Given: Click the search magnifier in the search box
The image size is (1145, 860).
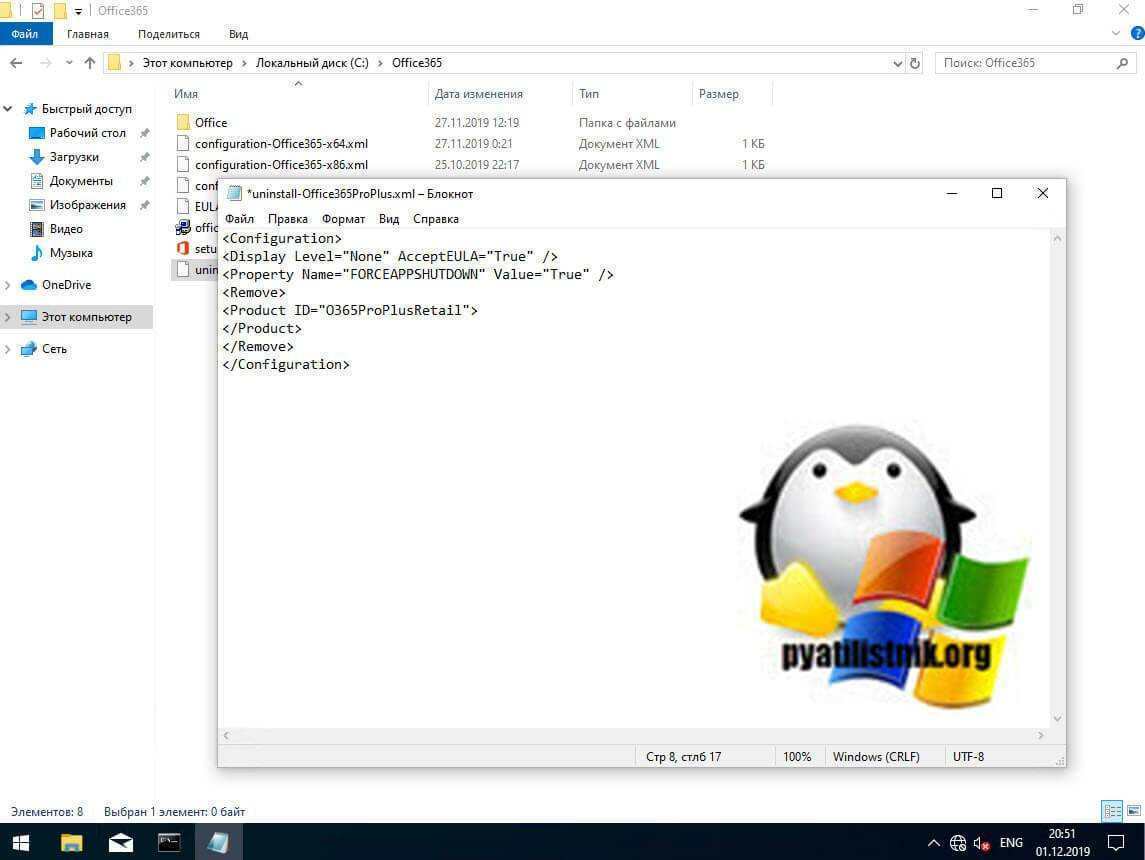Looking at the screenshot, I should coord(1124,62).
